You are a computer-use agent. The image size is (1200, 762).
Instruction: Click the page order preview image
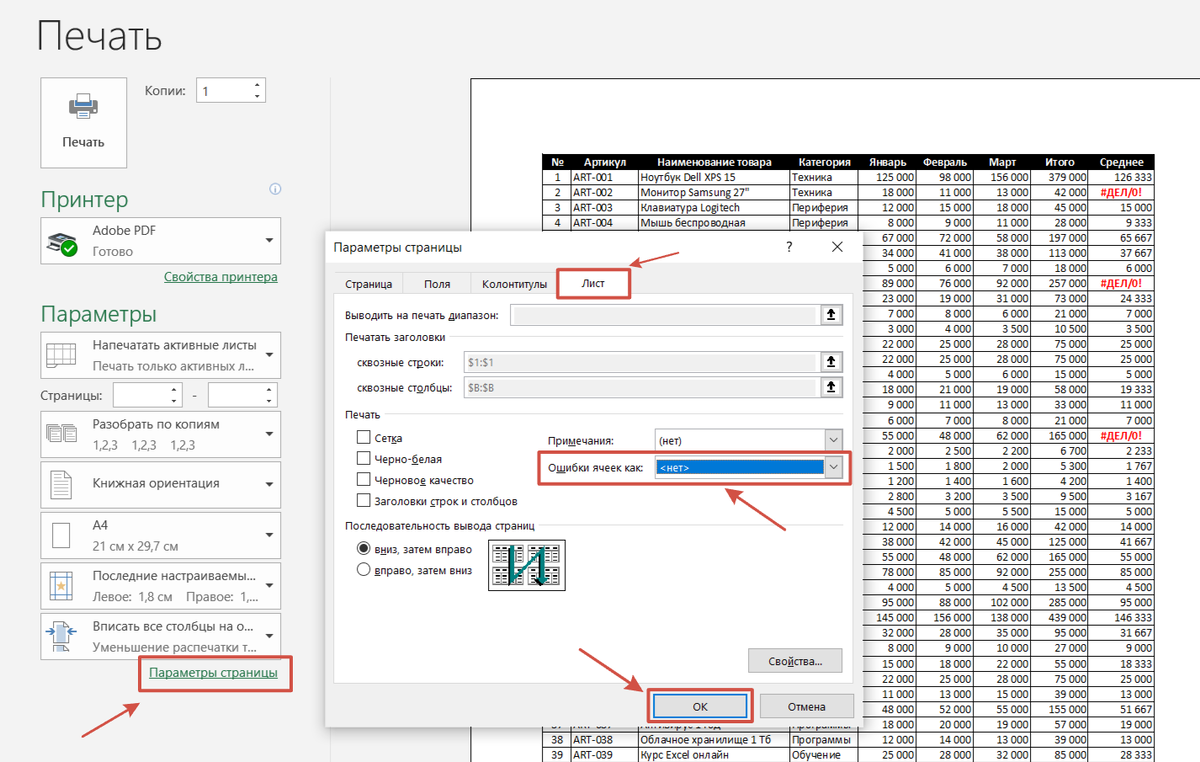526,565
